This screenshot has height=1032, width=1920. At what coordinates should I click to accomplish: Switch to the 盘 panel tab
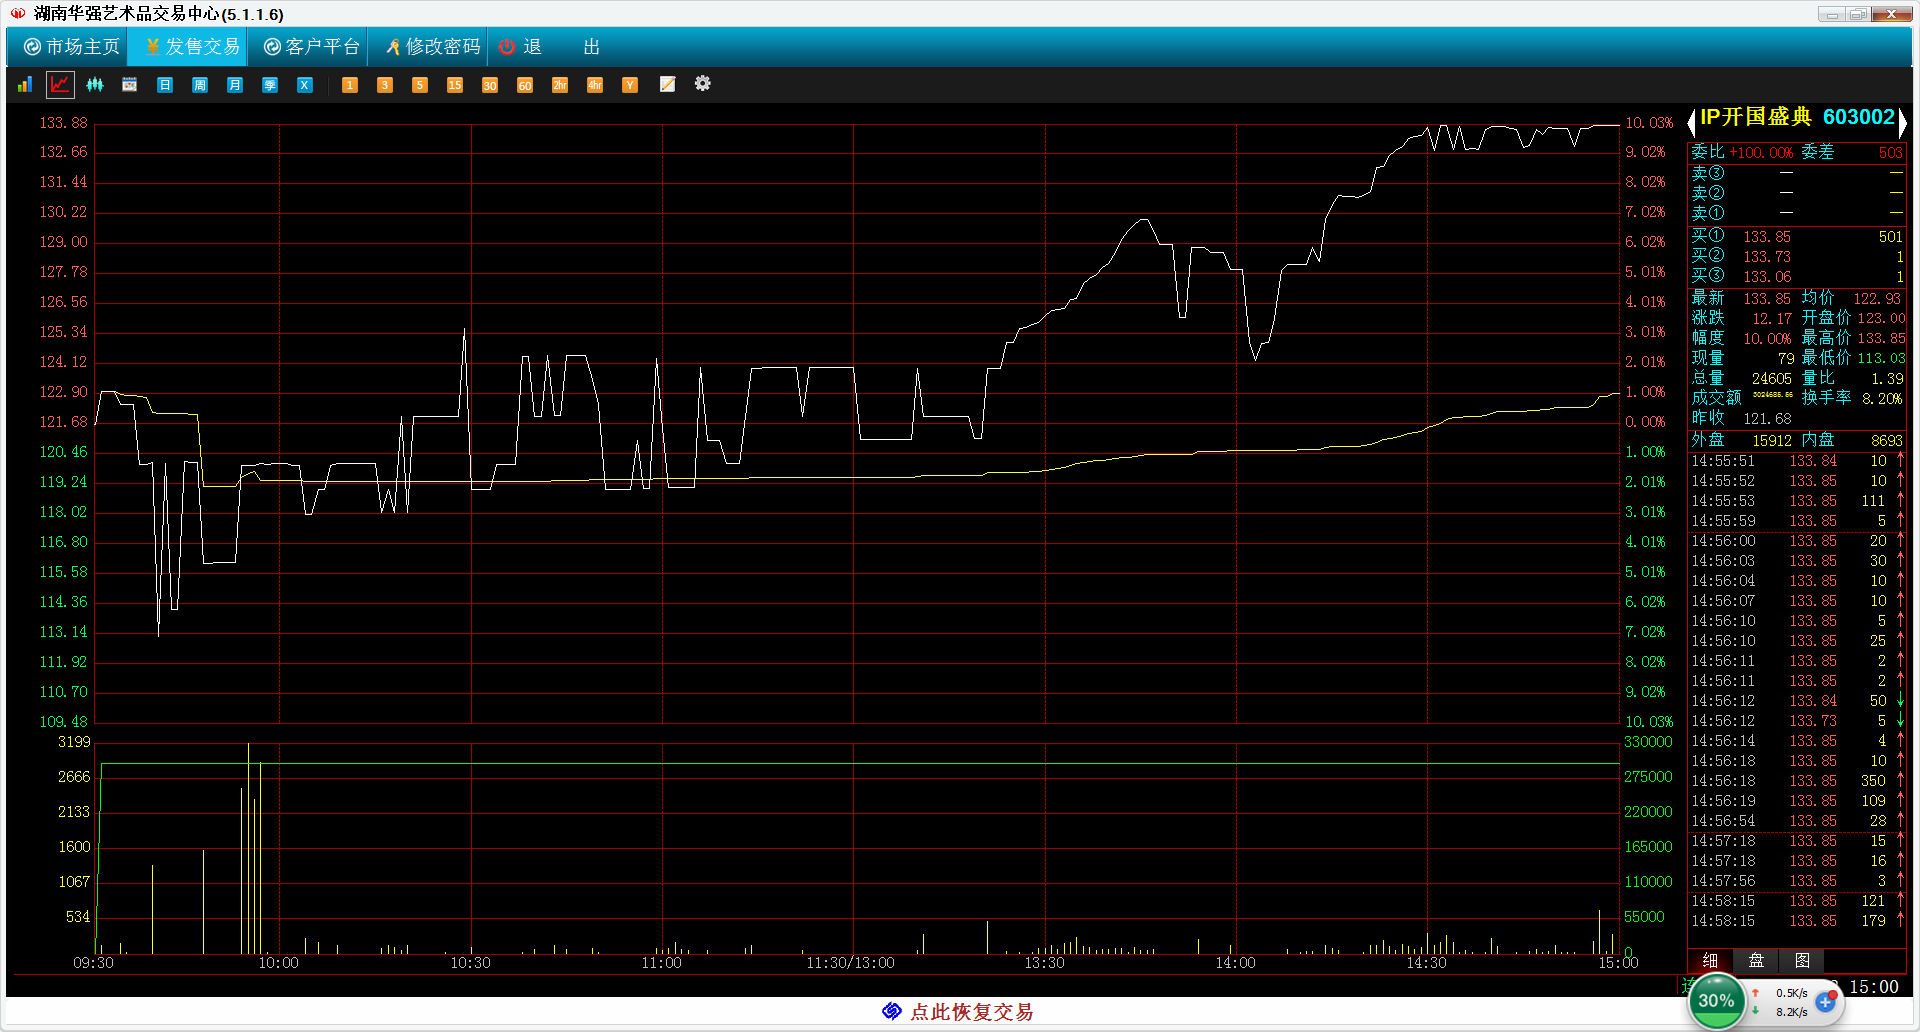click(1756, 961)
